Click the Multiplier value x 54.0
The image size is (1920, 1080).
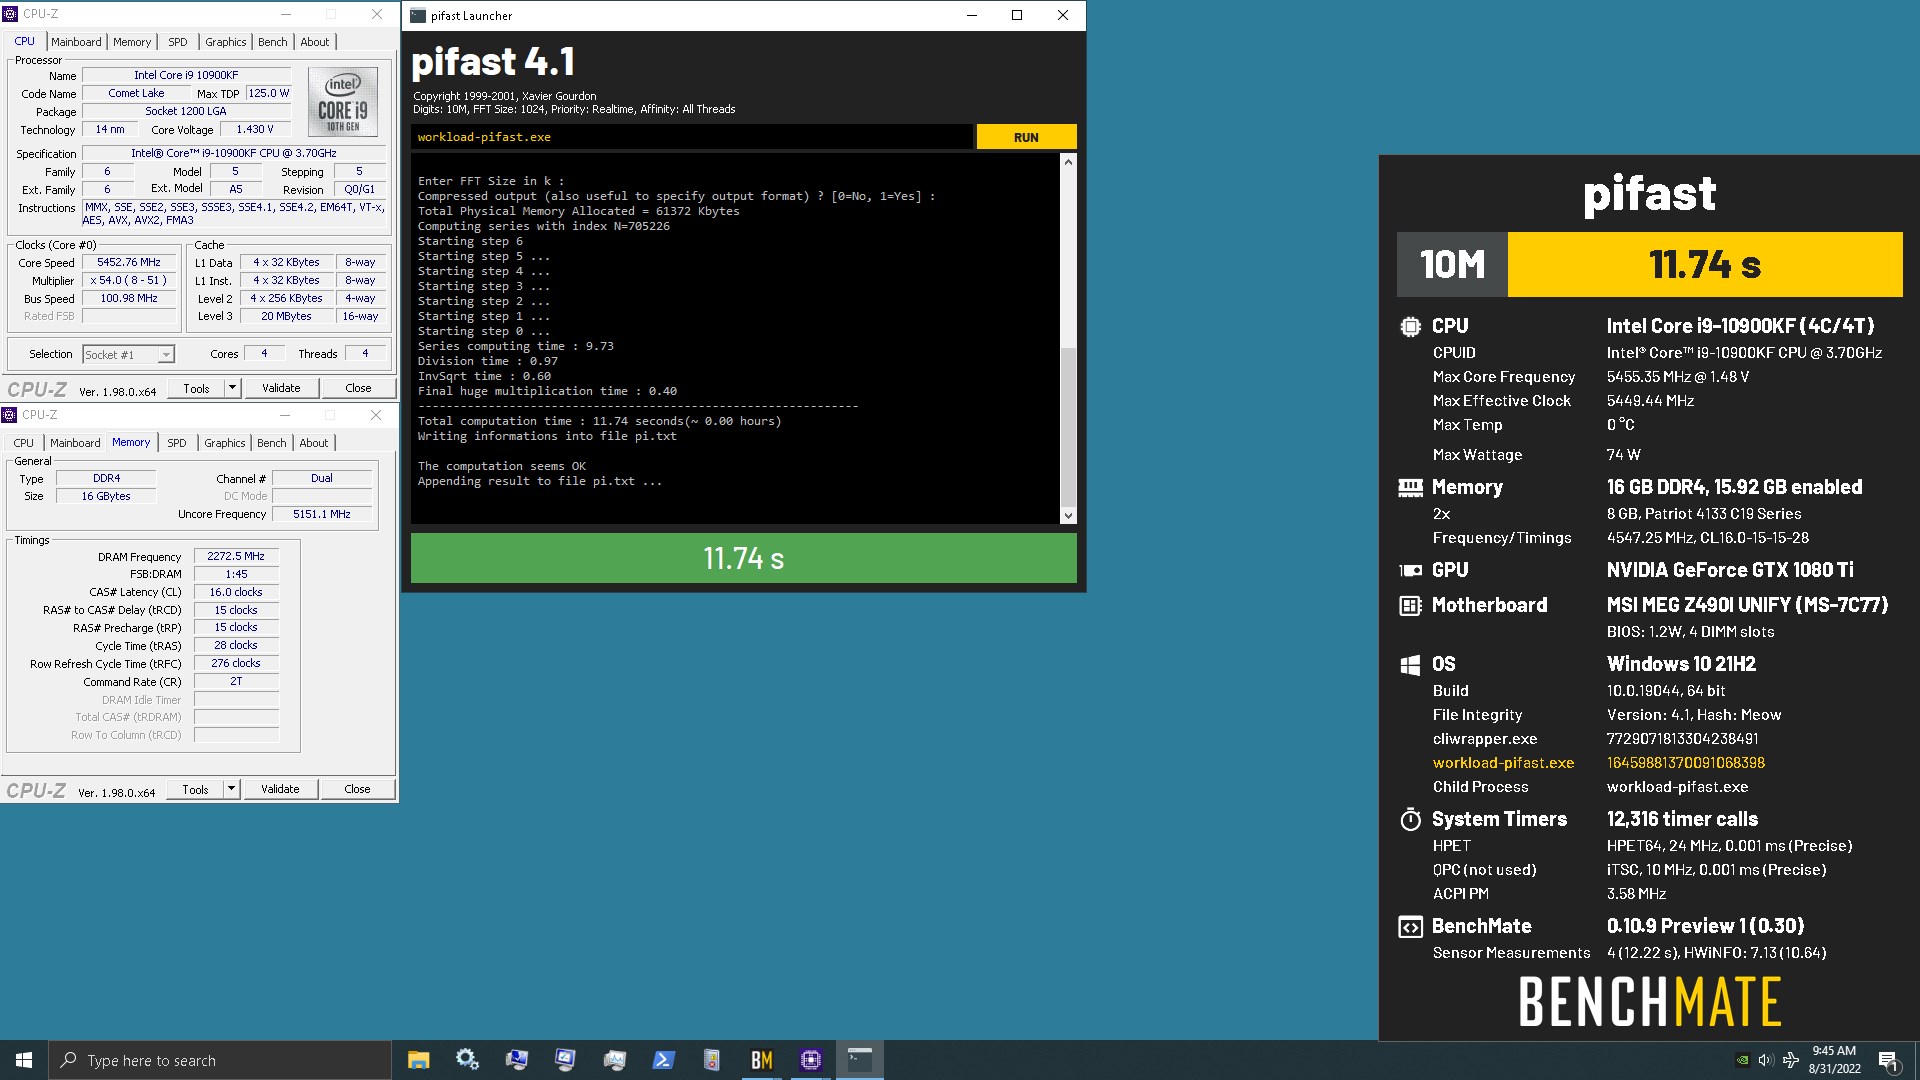point(129,280)
